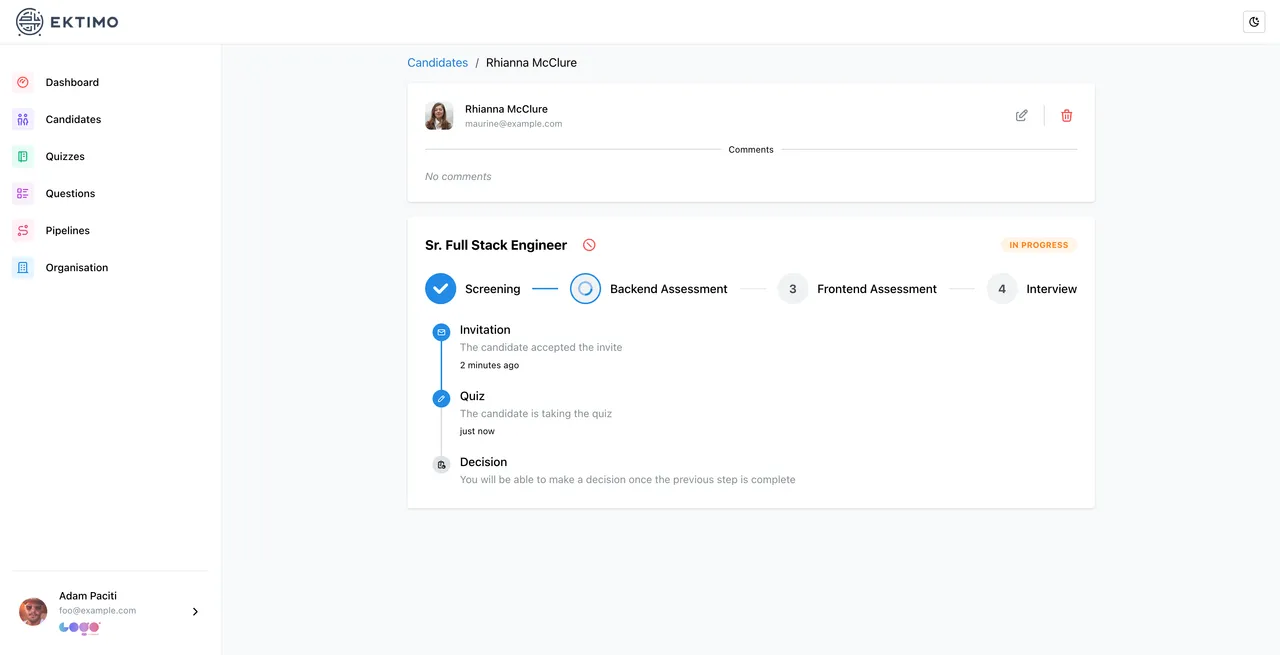This screenshot has height=655, width=1280.
Task: Click the Quiz pencil timeline marker
Action: (441, 398)
